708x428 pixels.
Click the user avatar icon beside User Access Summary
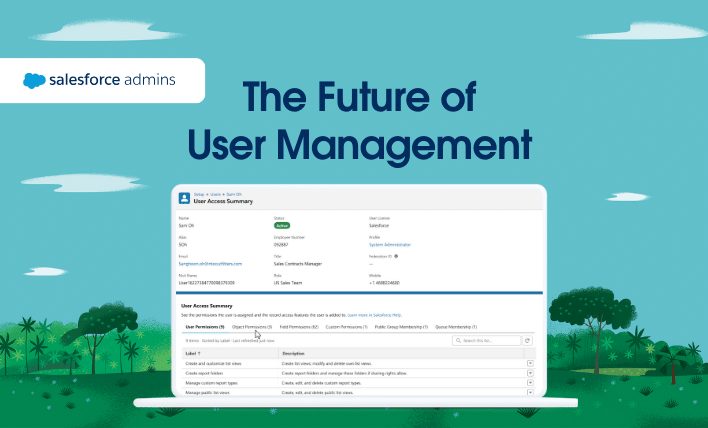tap(184, 198)
